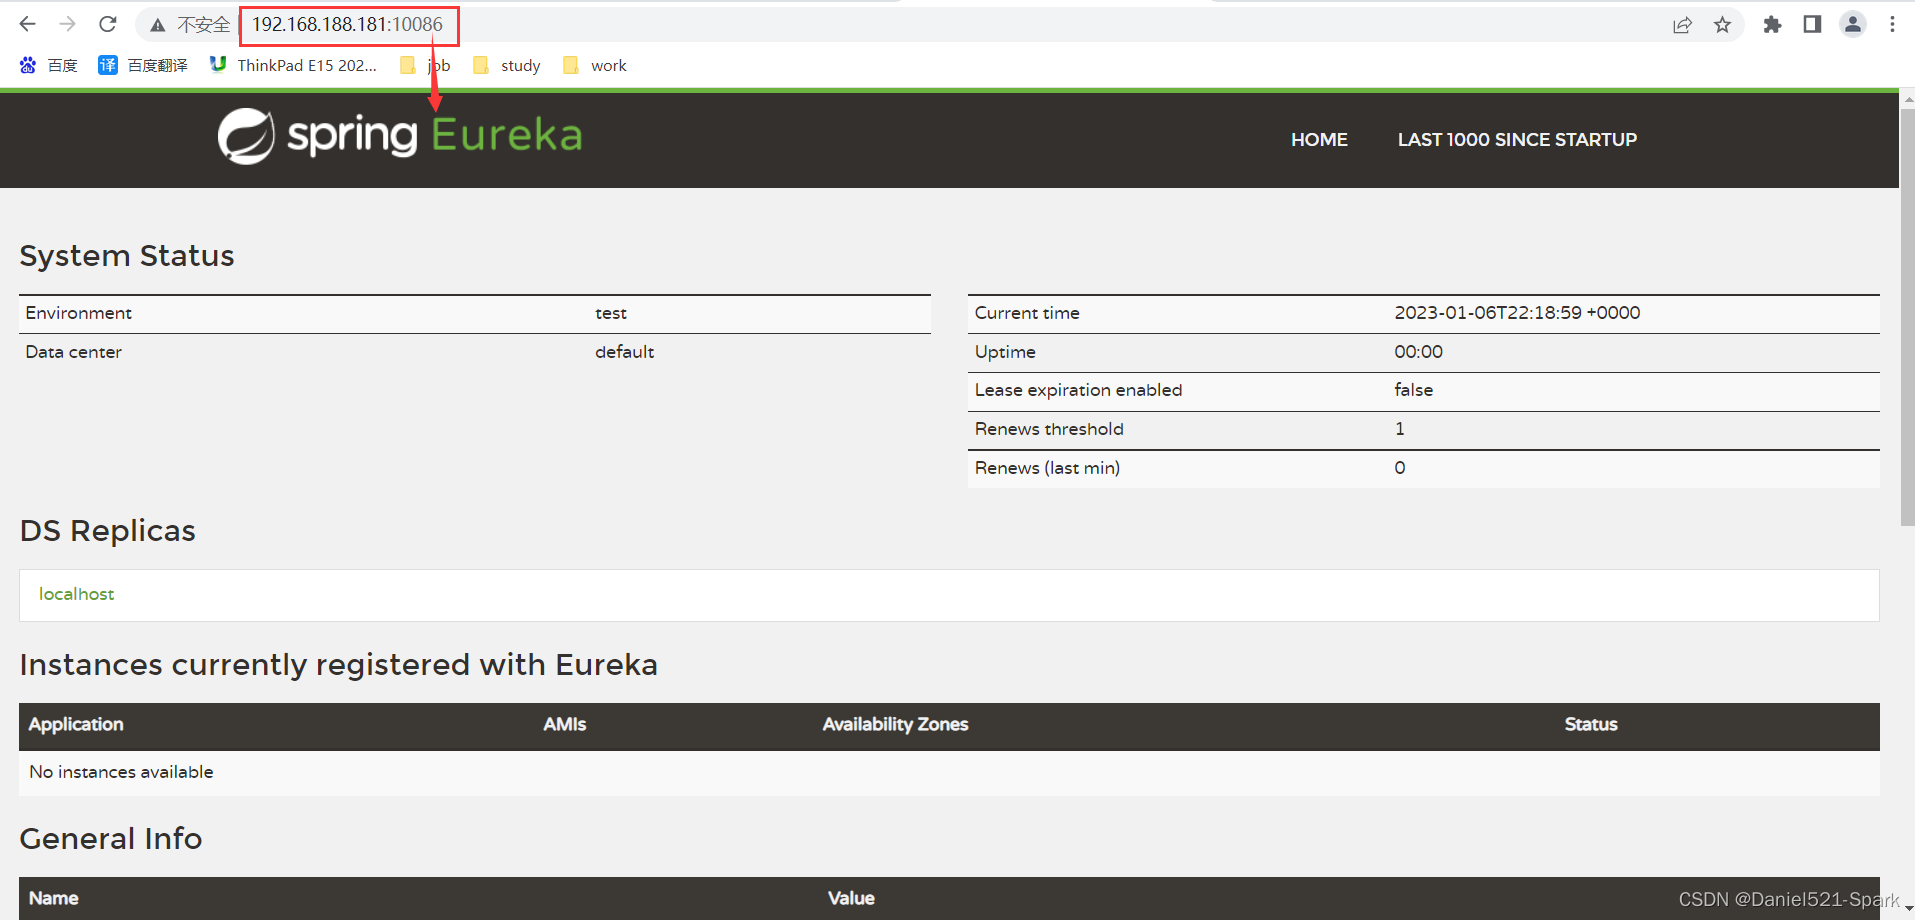1915x920 pixels.
Task: Open the browser extensions puzzle icon
Action: click(1772, 25)
